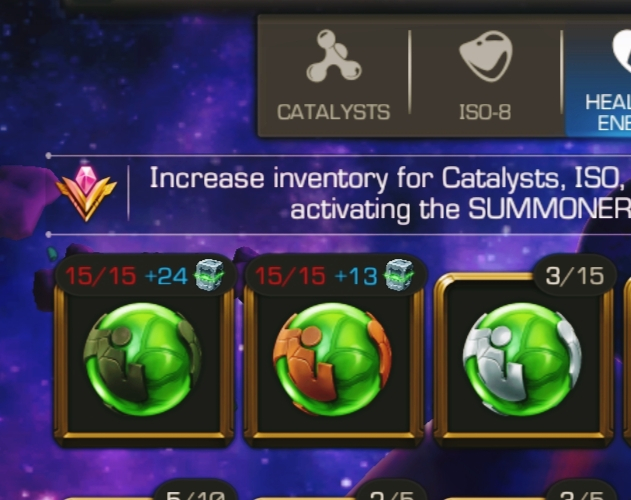Select the green potion with dark olive plating
631x500 pixels.
pos(143,359)
